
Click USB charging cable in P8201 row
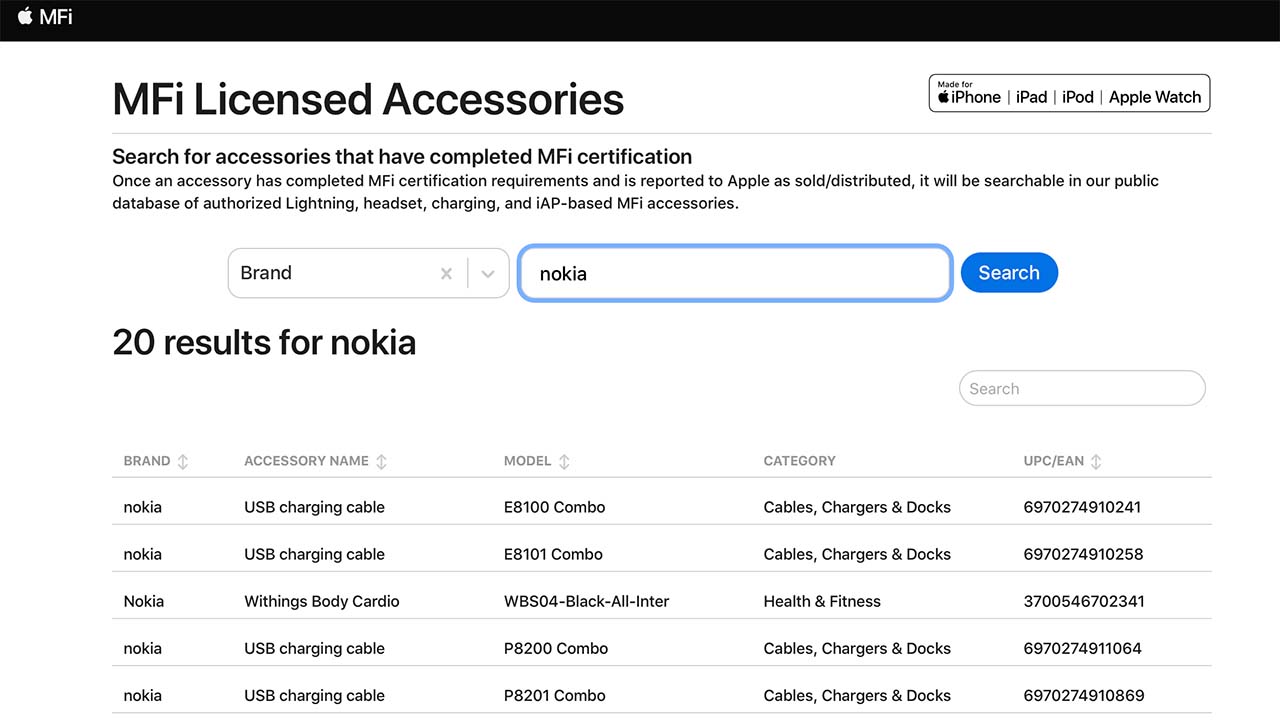click(314, 695)
